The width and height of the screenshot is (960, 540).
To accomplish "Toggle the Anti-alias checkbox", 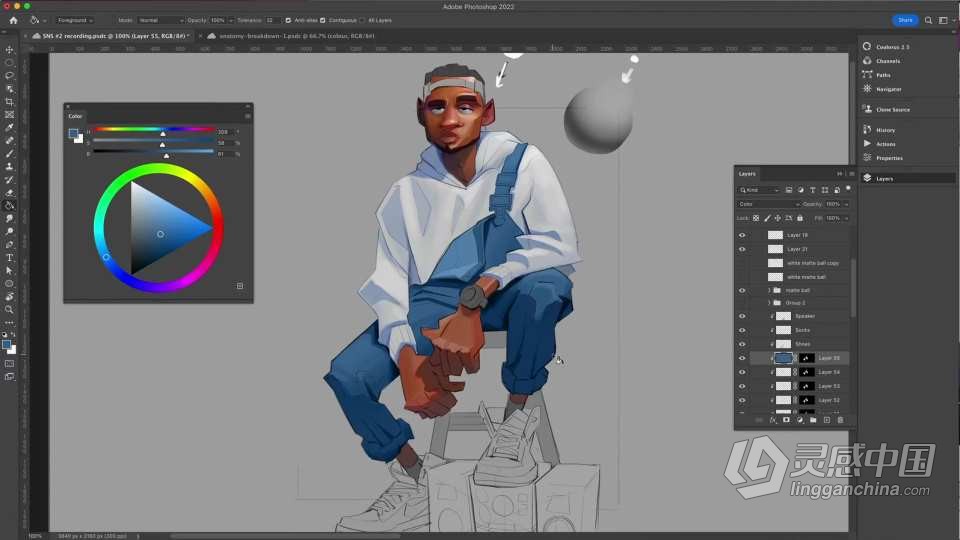I will tap(288, 20).
